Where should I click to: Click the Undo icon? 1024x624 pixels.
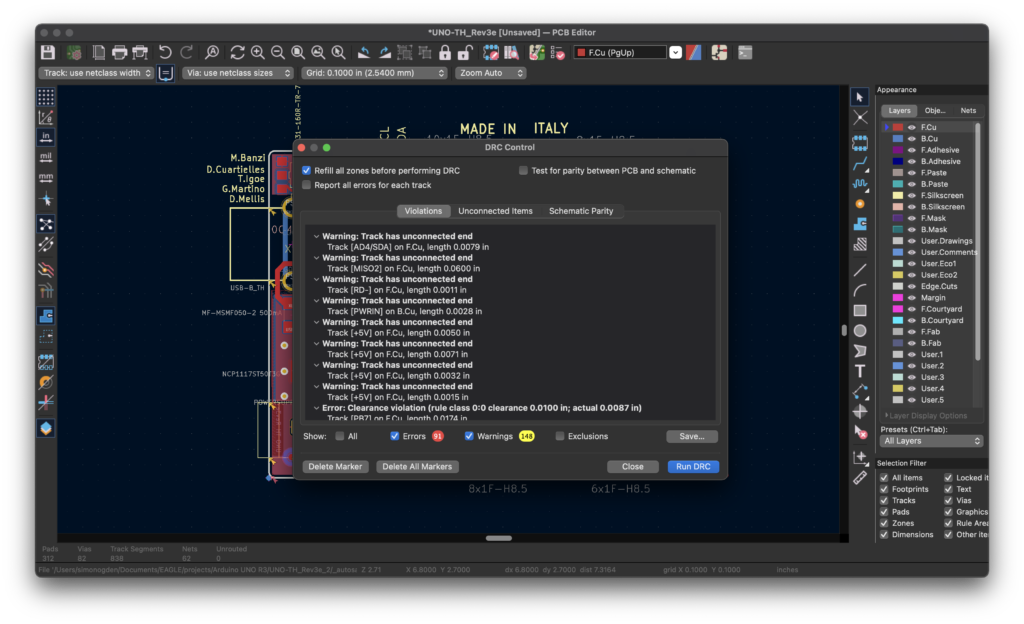click(165, 52)
